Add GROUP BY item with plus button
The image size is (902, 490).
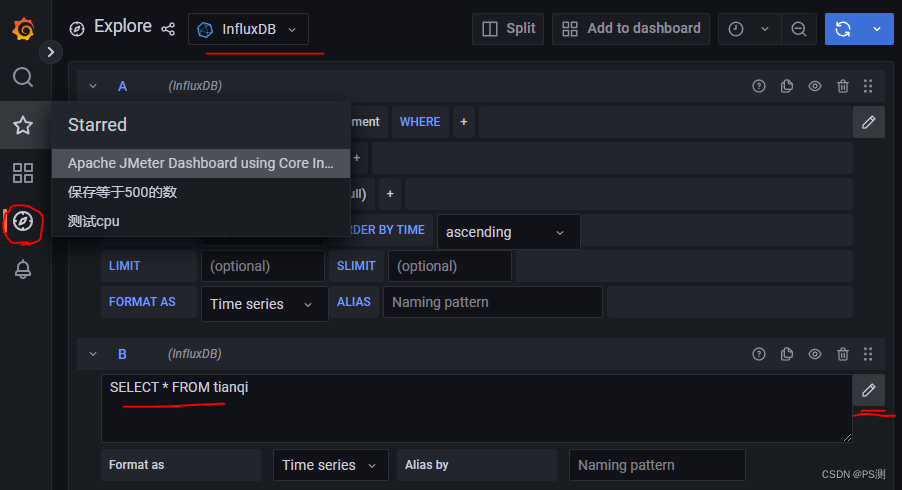tap(390, 194)
